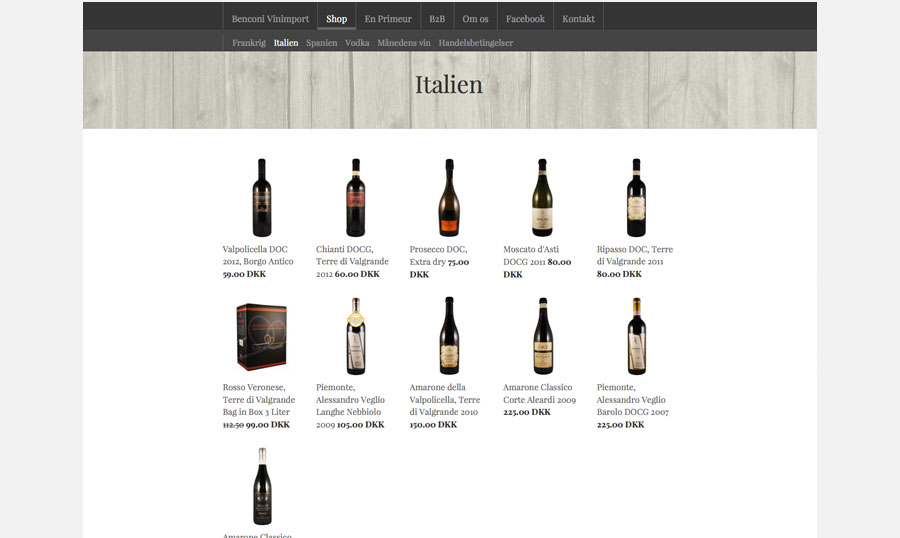The height and width of the screenshot is (538, 900).
Task: Click the Ripasso DOC, Terre di Valgrande title
Action: point(635,256)
